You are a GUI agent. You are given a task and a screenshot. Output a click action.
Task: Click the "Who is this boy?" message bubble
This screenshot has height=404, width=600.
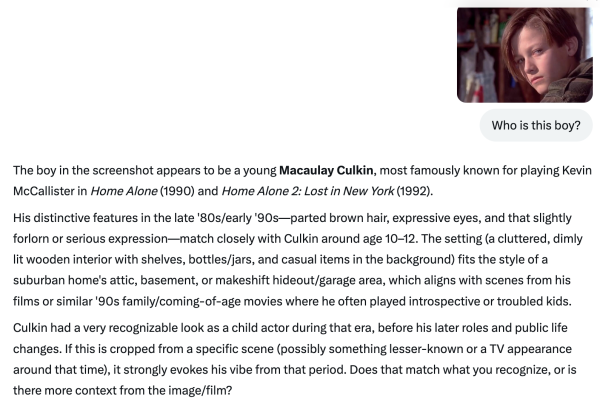click(x=536, y=126)
